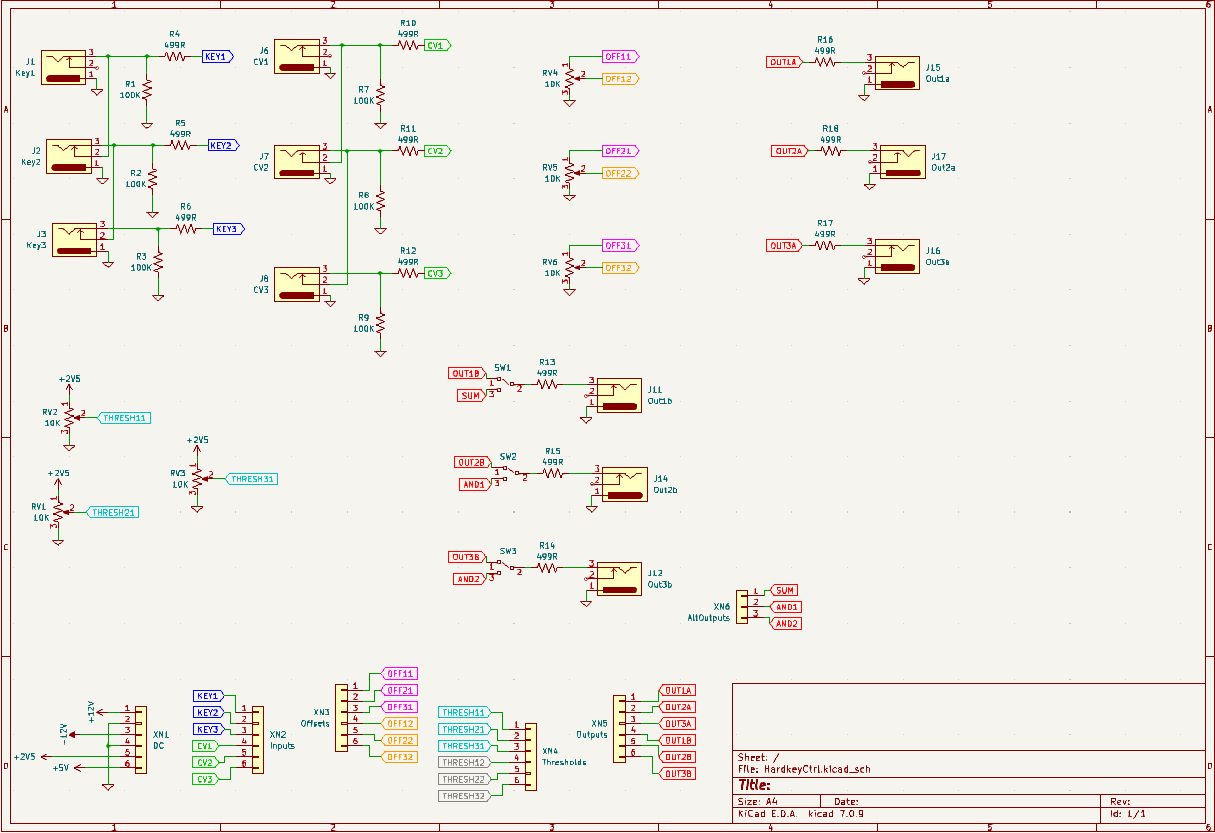This screenshot has height=833, width=1215.
Task: Click the RV4 potentiometer symbol
Action: (570, 78)
